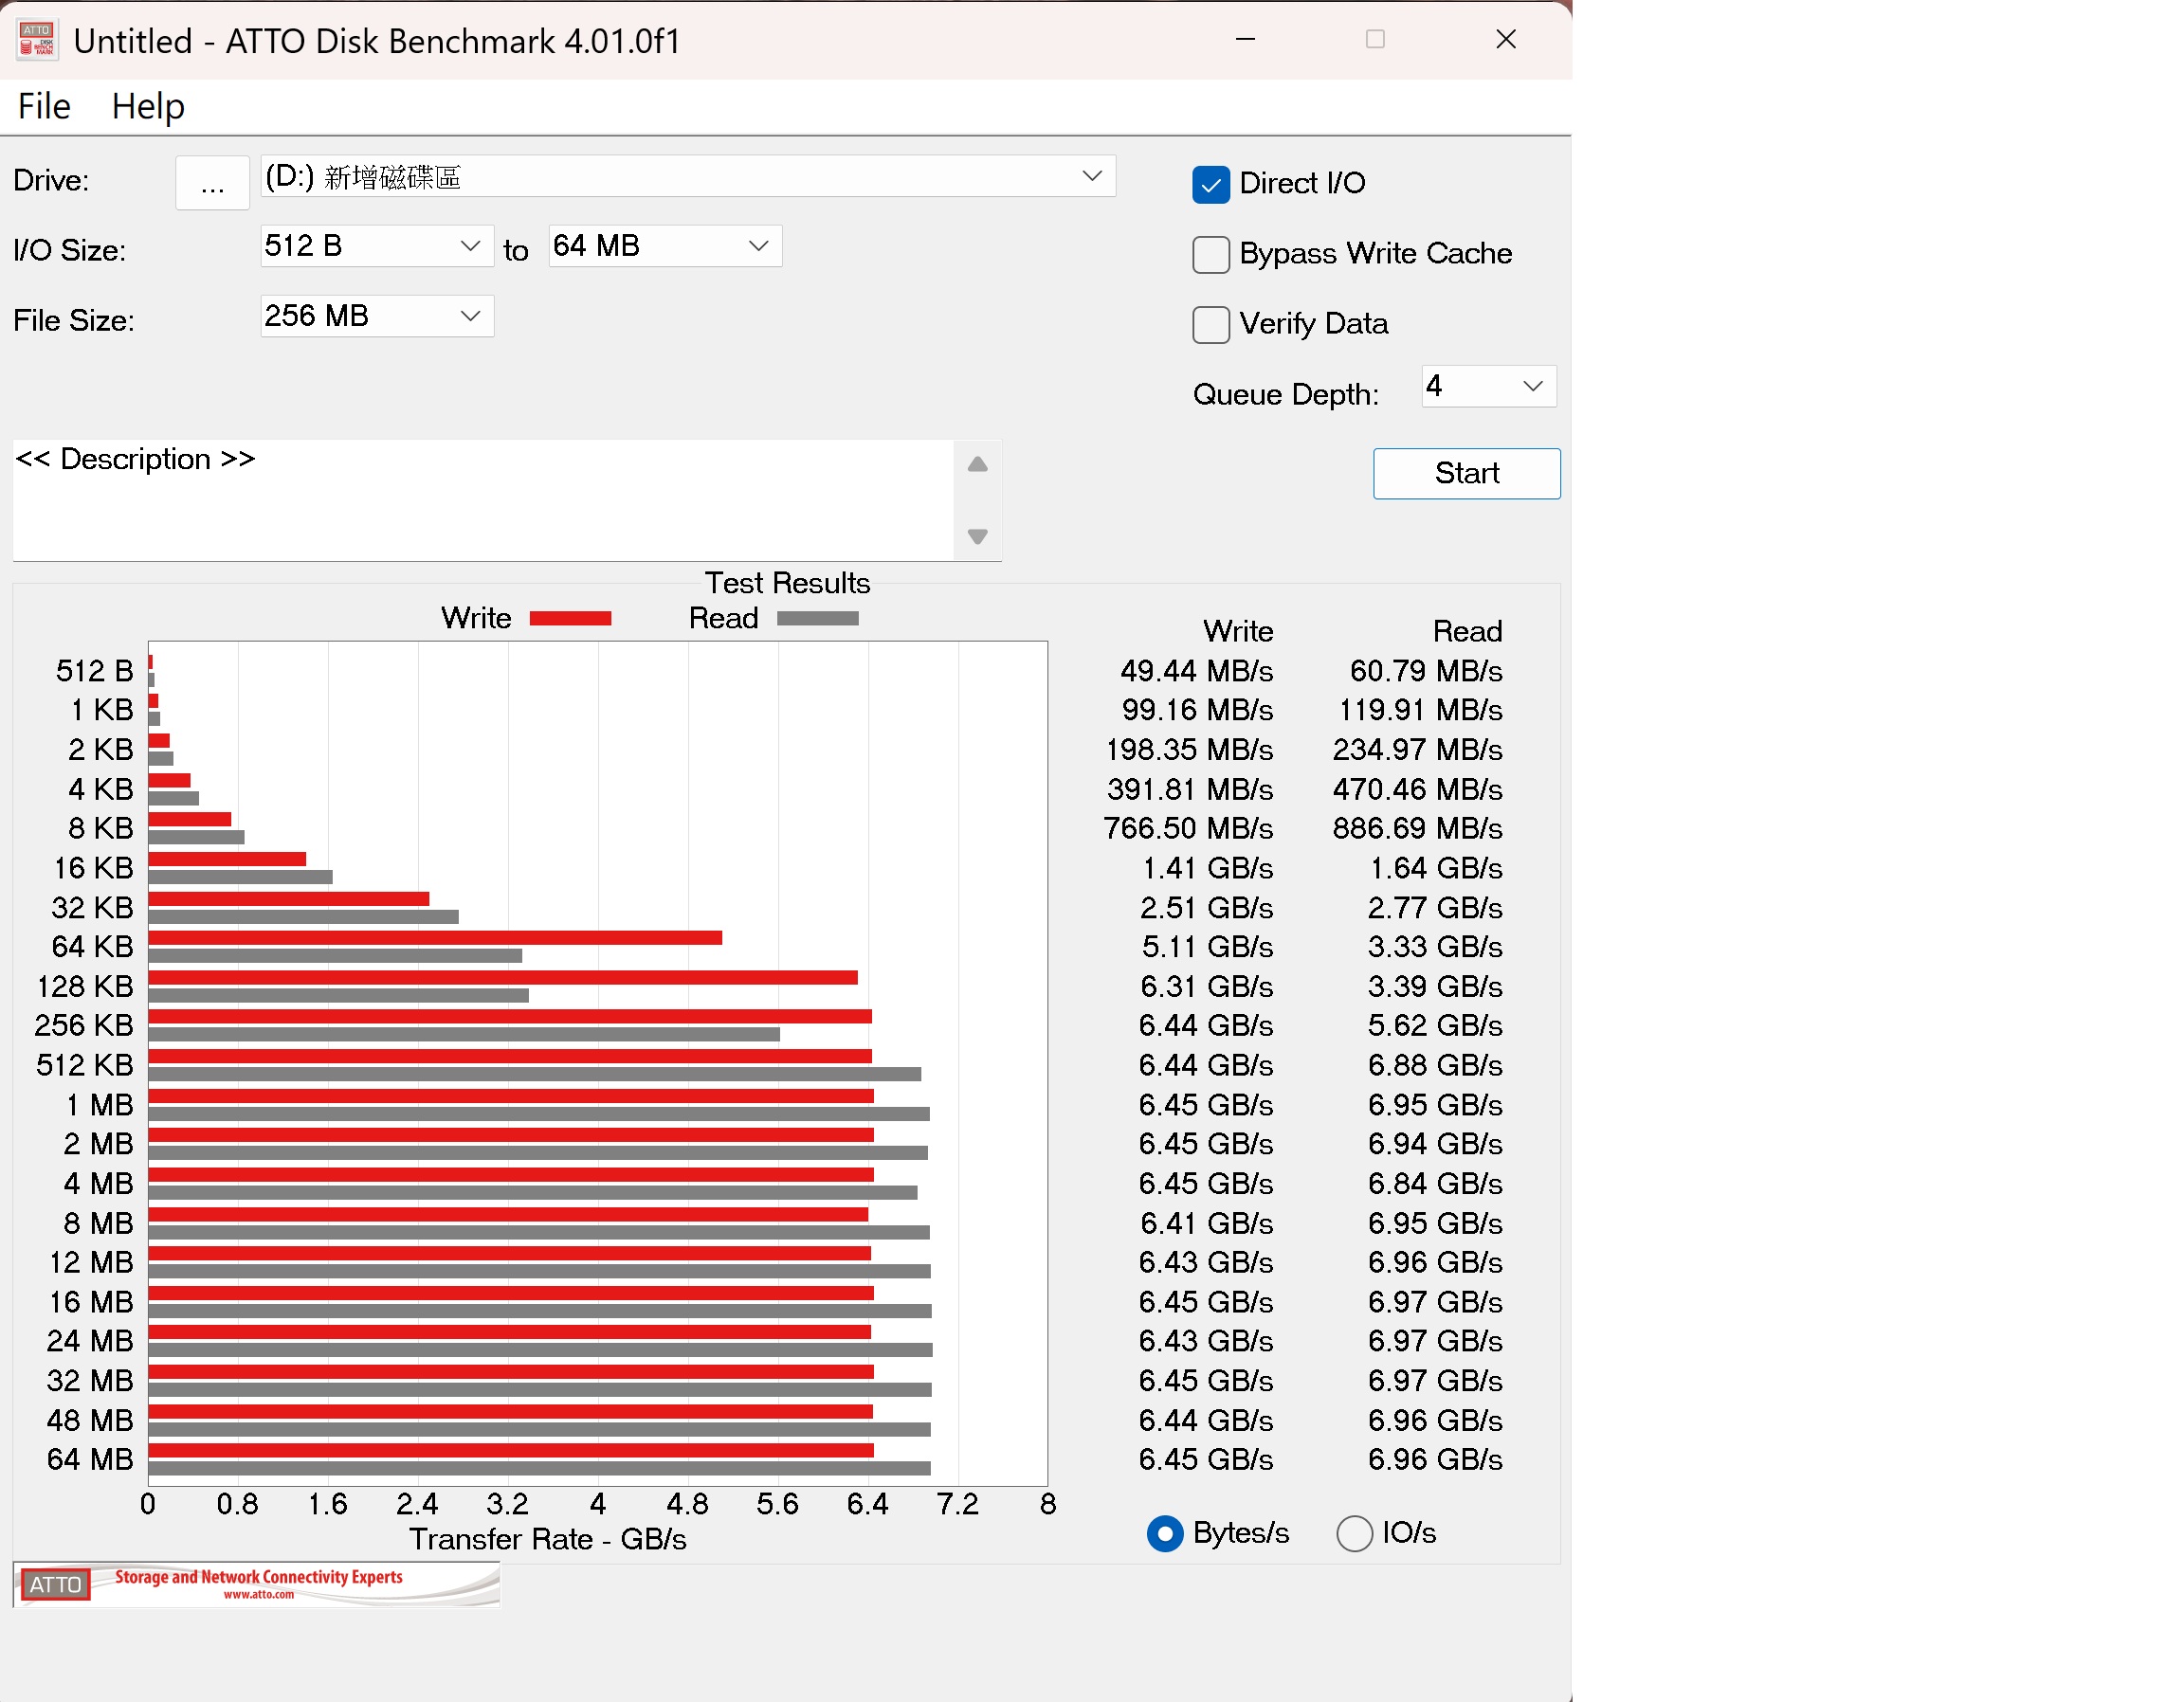Image resolution: width=2184 pixels, height=1702 pixels.
Task: Open the I/O Size end dropdown (64 MB)
Action: 665,246
